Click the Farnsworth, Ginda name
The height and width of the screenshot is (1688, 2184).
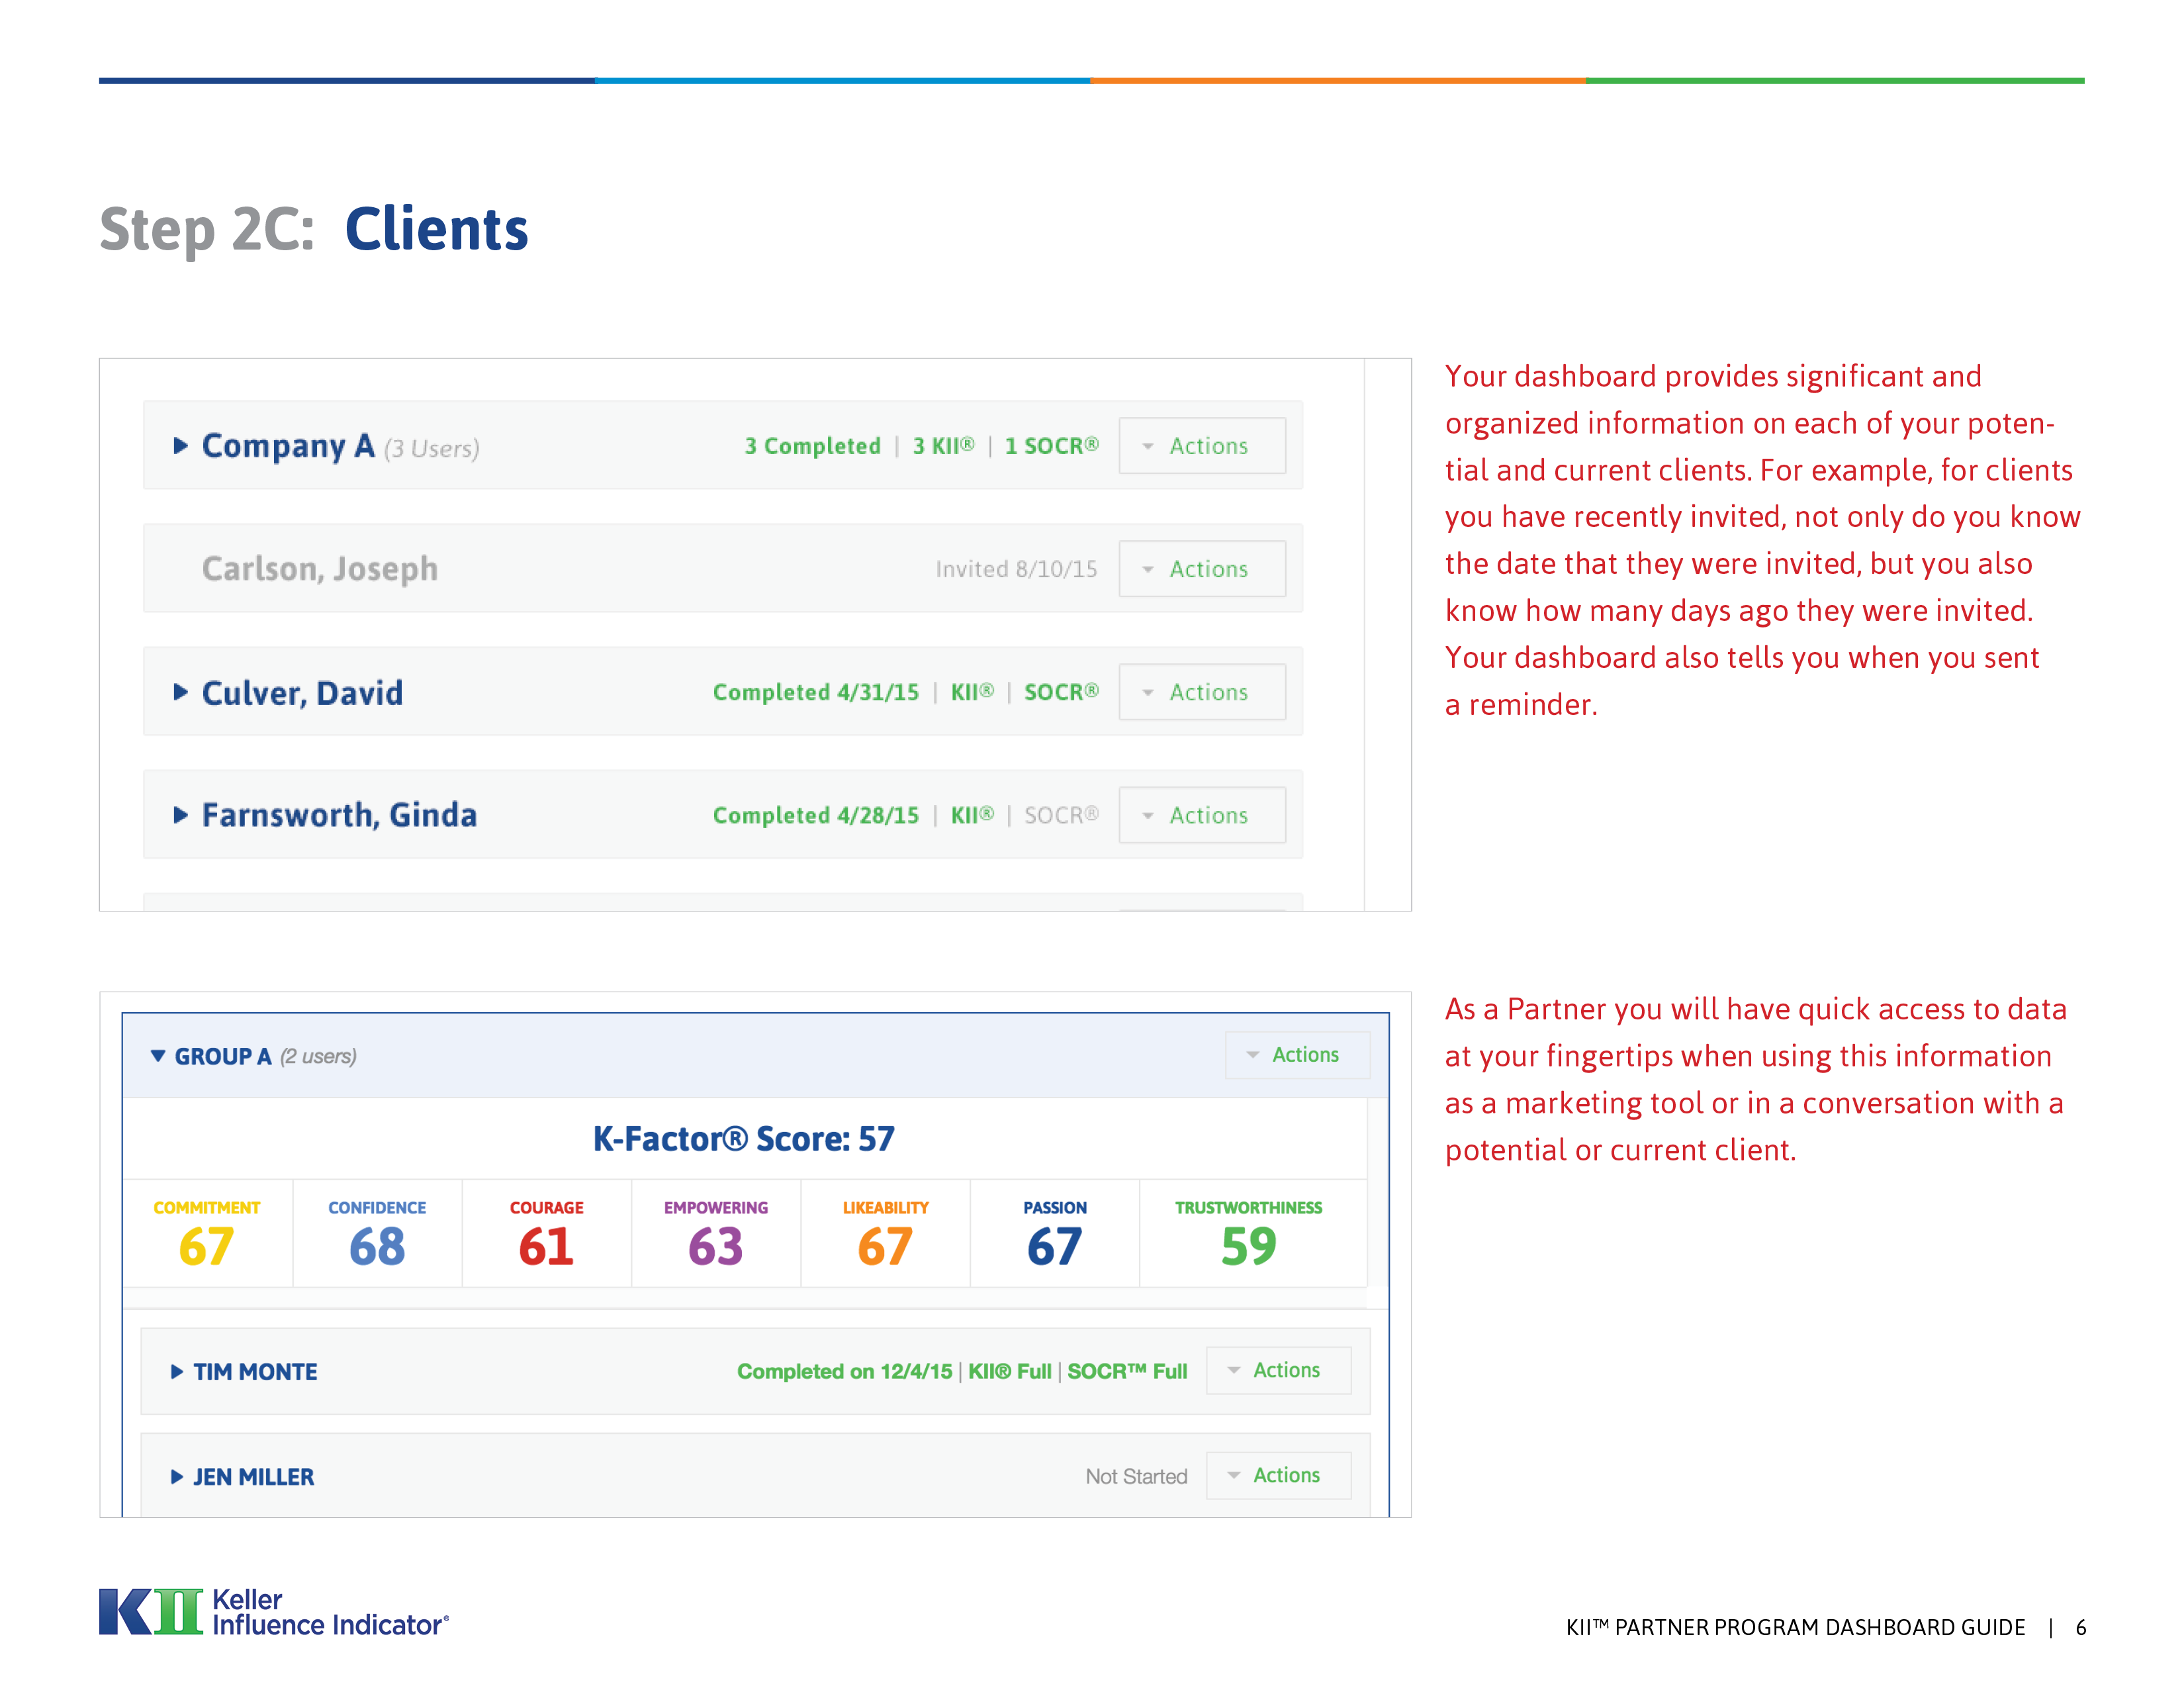pos(339,815)
